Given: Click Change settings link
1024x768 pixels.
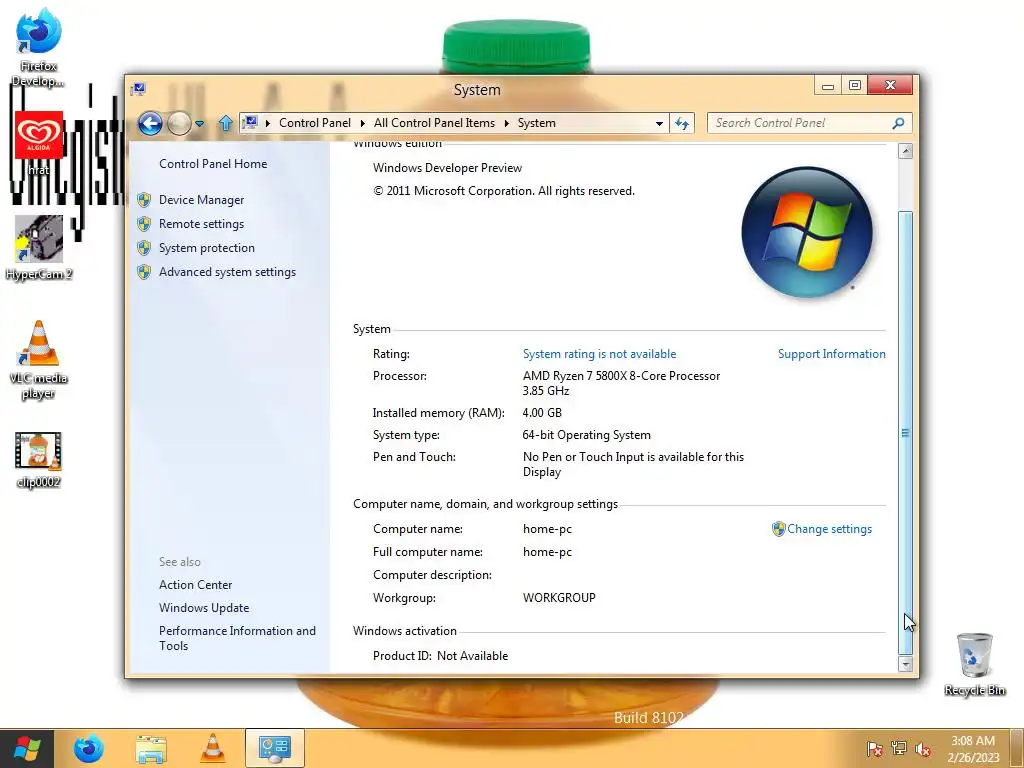Looking at the screenshot, I should coord(829,529).
